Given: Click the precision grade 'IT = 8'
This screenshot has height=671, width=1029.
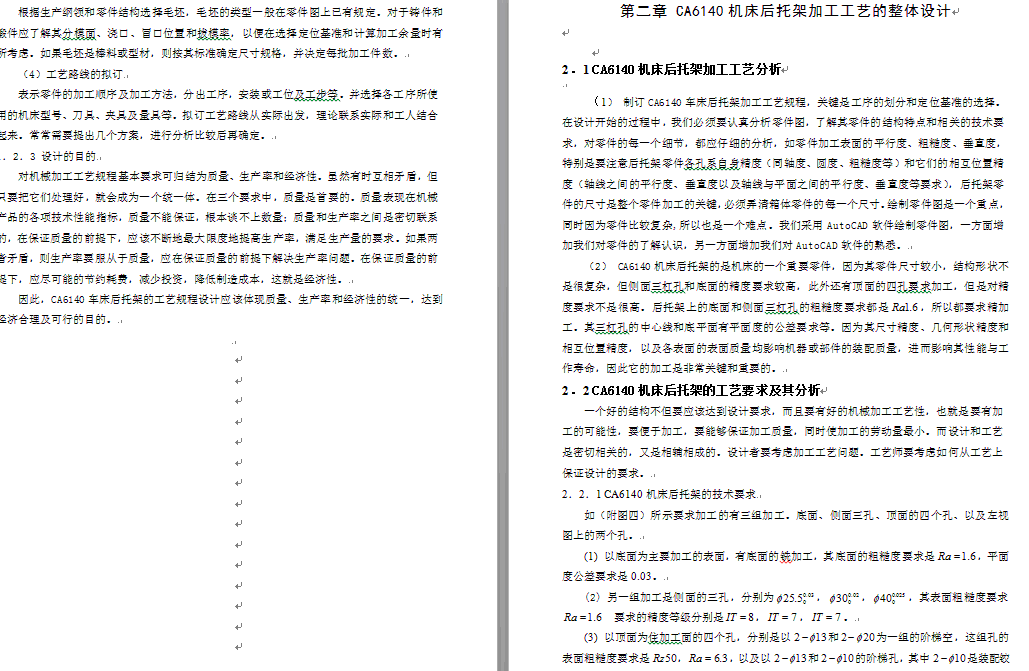Looking at the screenshot, I should (742, 617).
